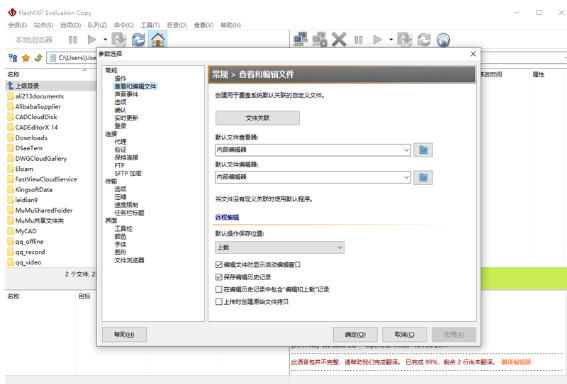
Task: Click the 帮助(H) button in the dialog
Action: point(124,335)
